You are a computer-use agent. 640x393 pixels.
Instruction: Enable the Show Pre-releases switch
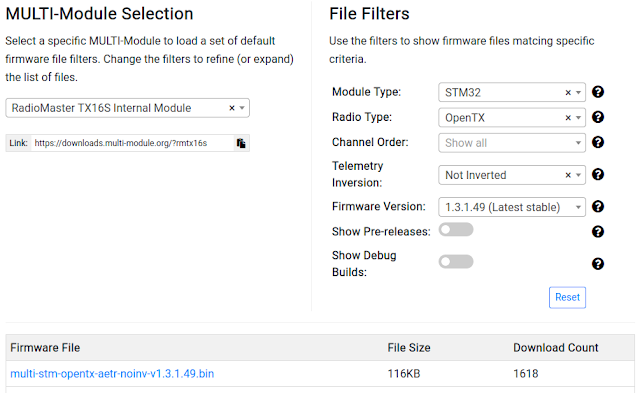click(x=456, y=230)
